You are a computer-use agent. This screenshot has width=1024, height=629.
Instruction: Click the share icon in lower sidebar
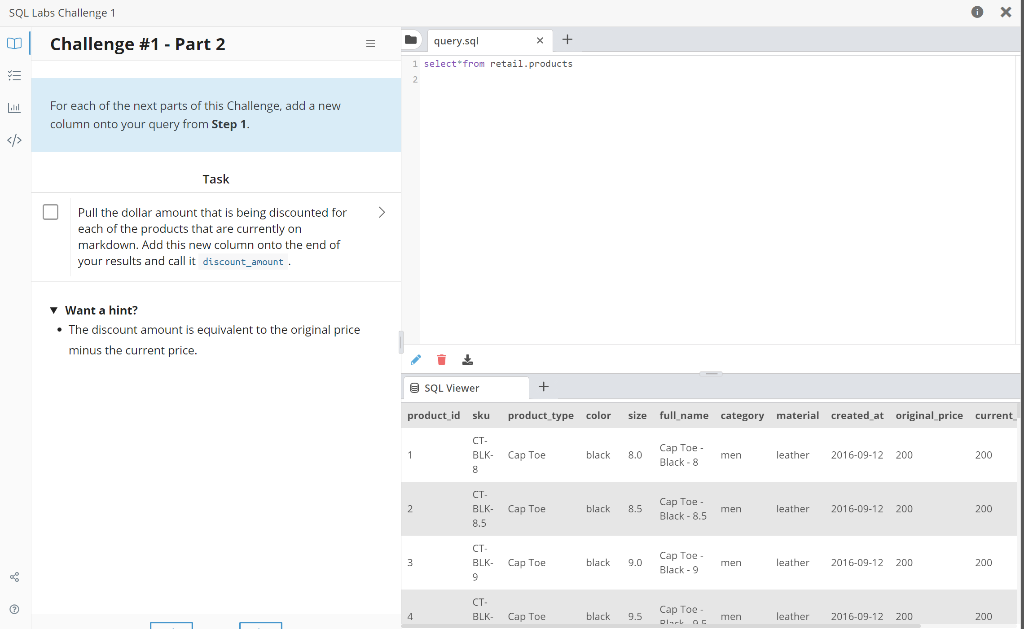pyautogui.click(x=14, y=576)
